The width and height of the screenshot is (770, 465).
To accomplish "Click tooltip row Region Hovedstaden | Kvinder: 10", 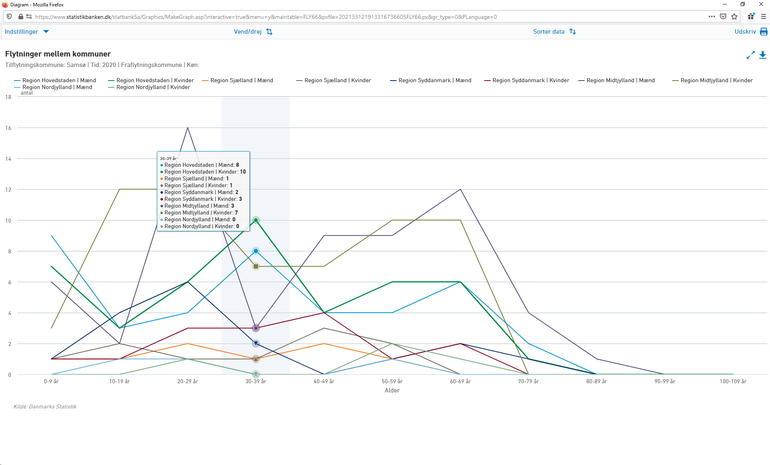I will pyautogui.click(x=203, y=172).
